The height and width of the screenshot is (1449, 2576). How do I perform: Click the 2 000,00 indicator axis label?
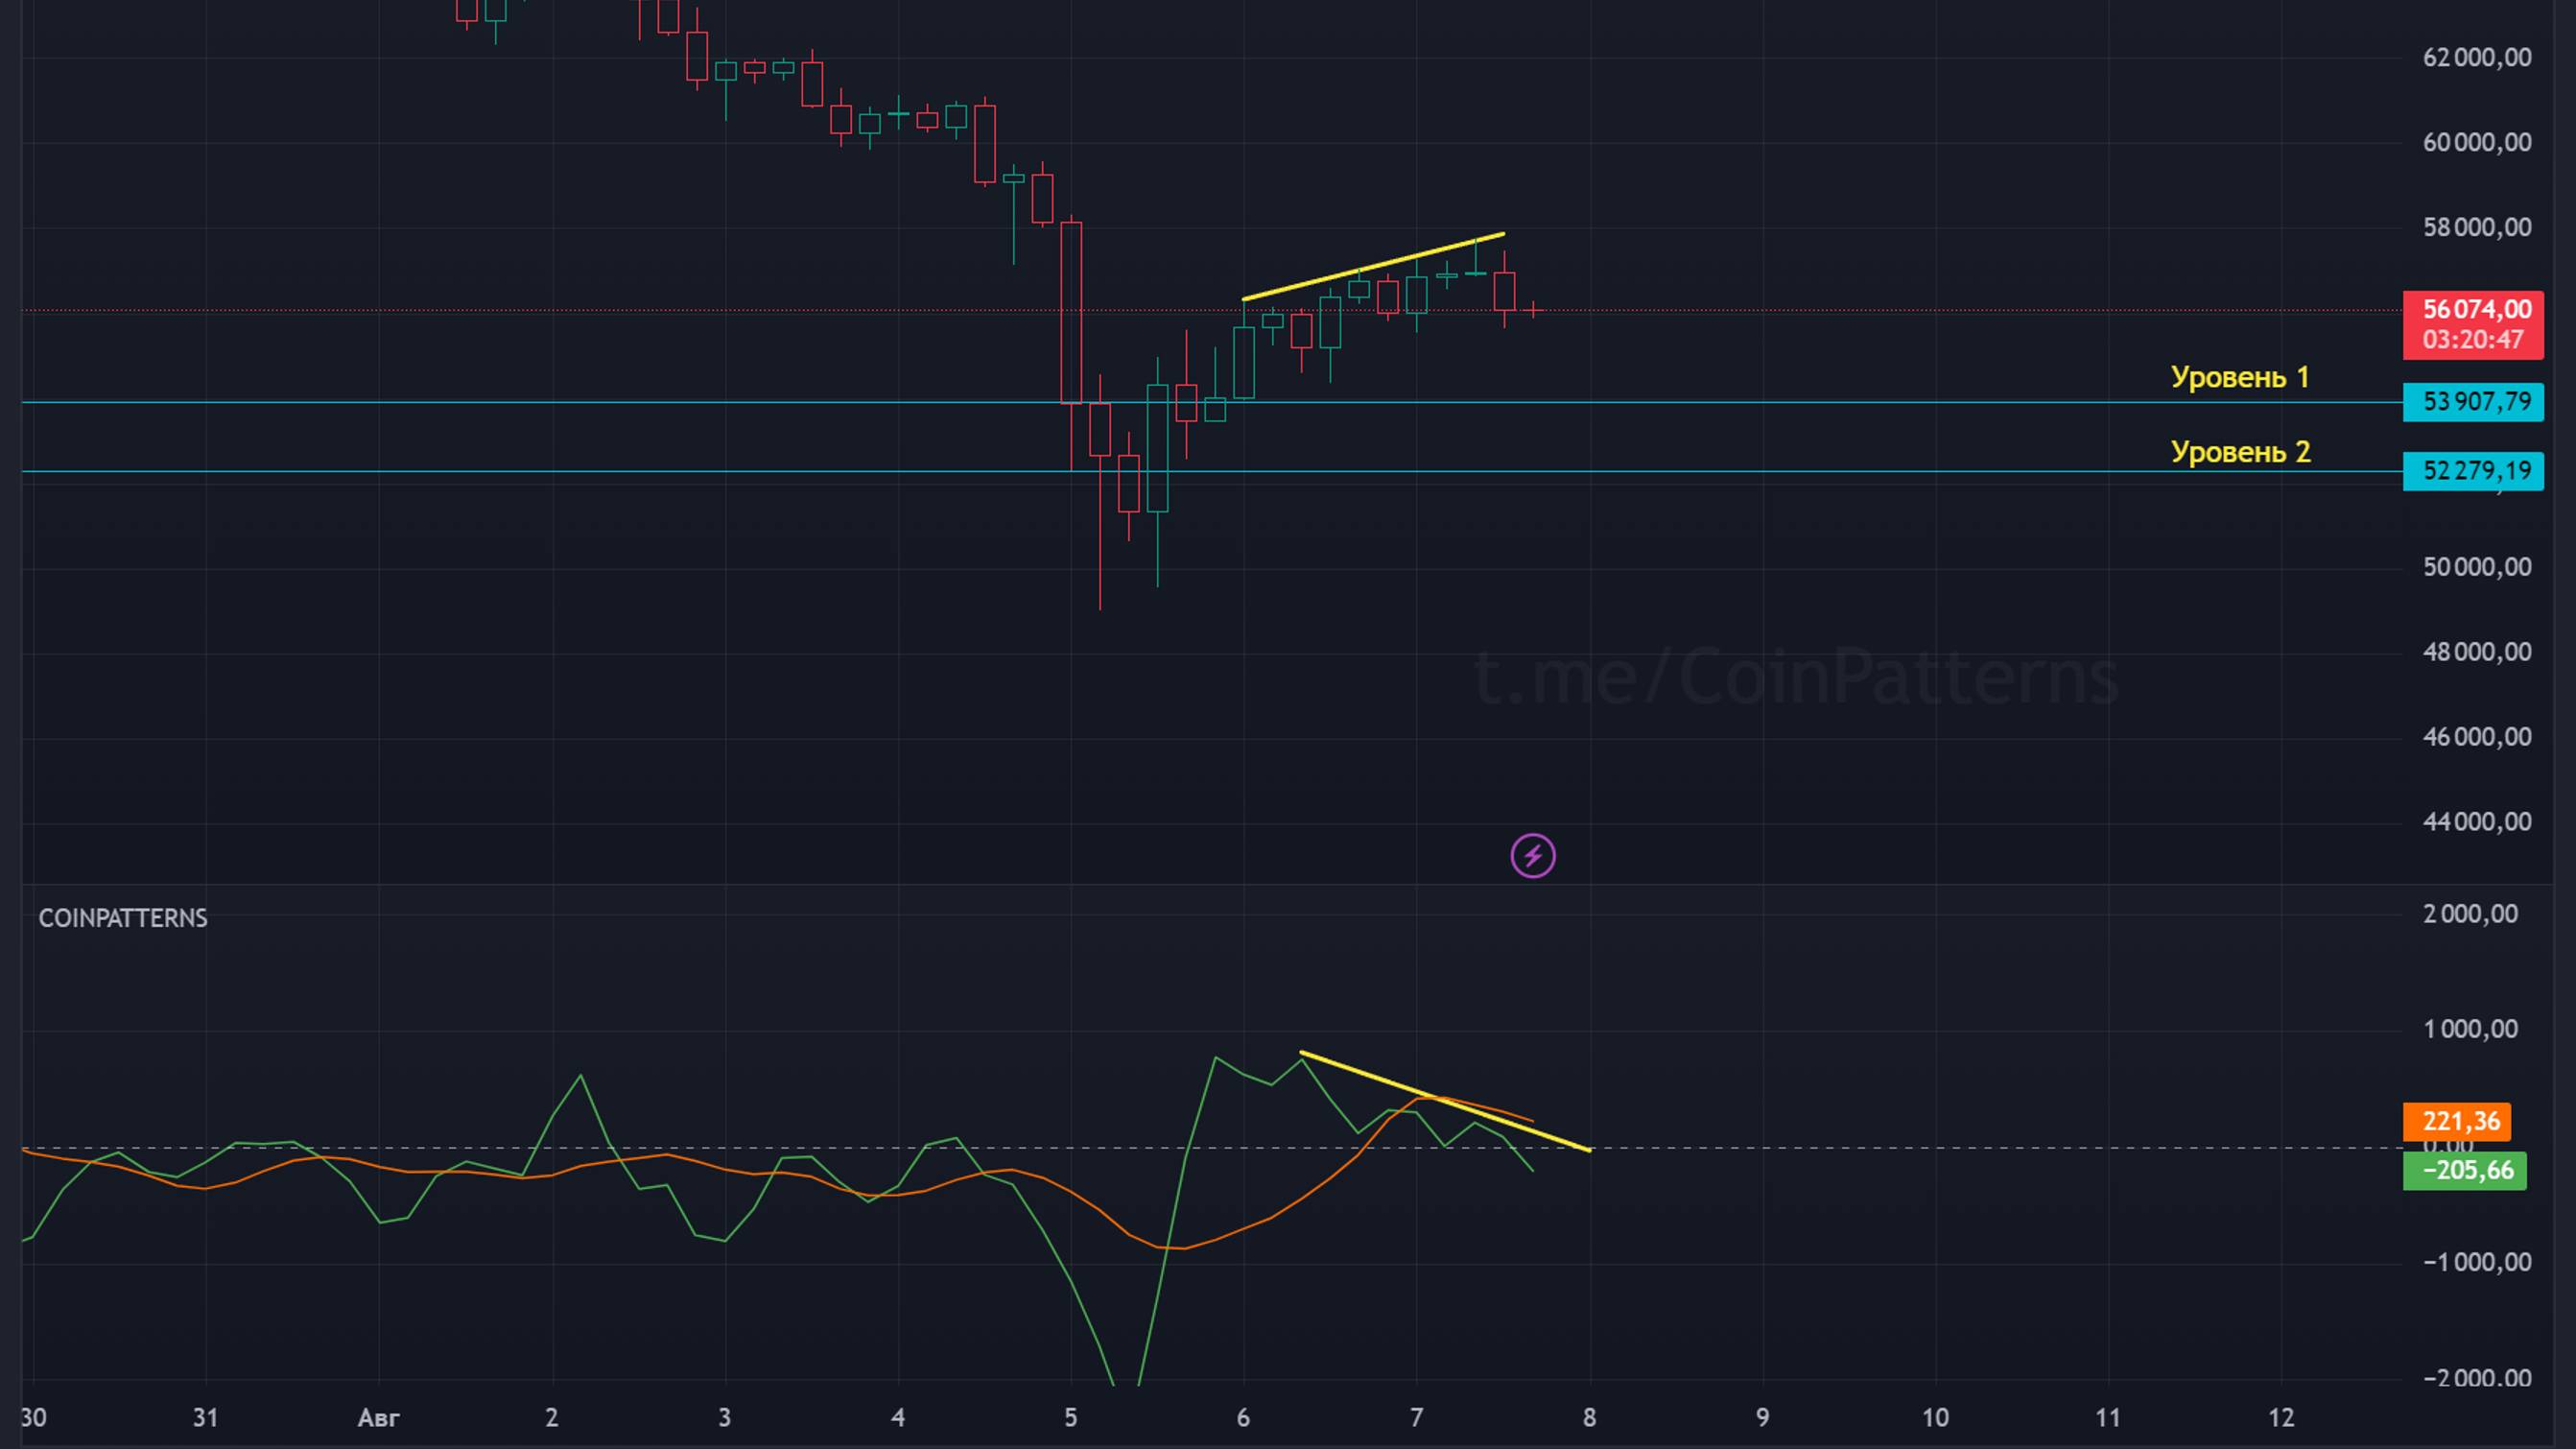(x=2470, y=914)
